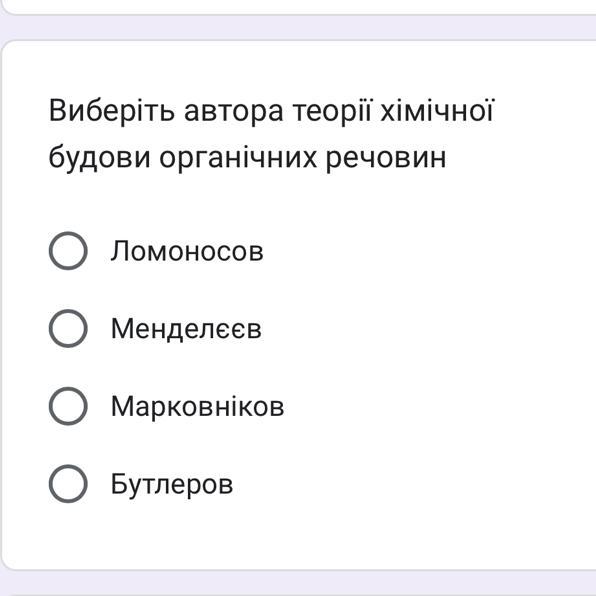Pick the Бутлеров radio button
The image size is (596, 596).
point(68,483)
